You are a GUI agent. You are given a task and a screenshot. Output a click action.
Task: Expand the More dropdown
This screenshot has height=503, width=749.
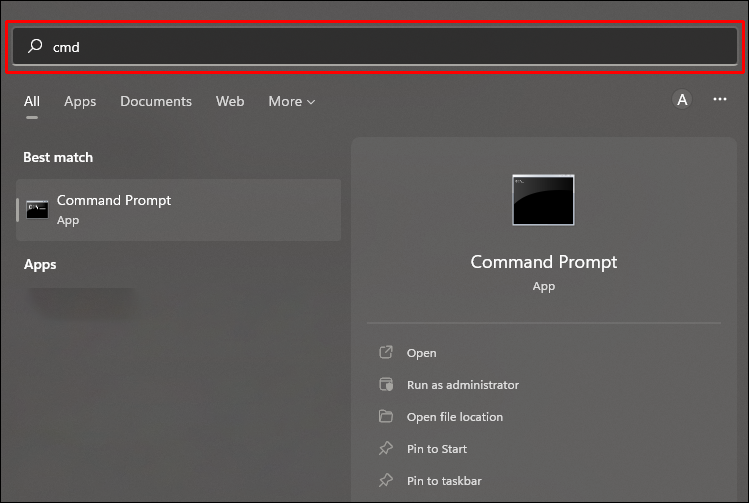pyautogui.click(x=291, y=101)
